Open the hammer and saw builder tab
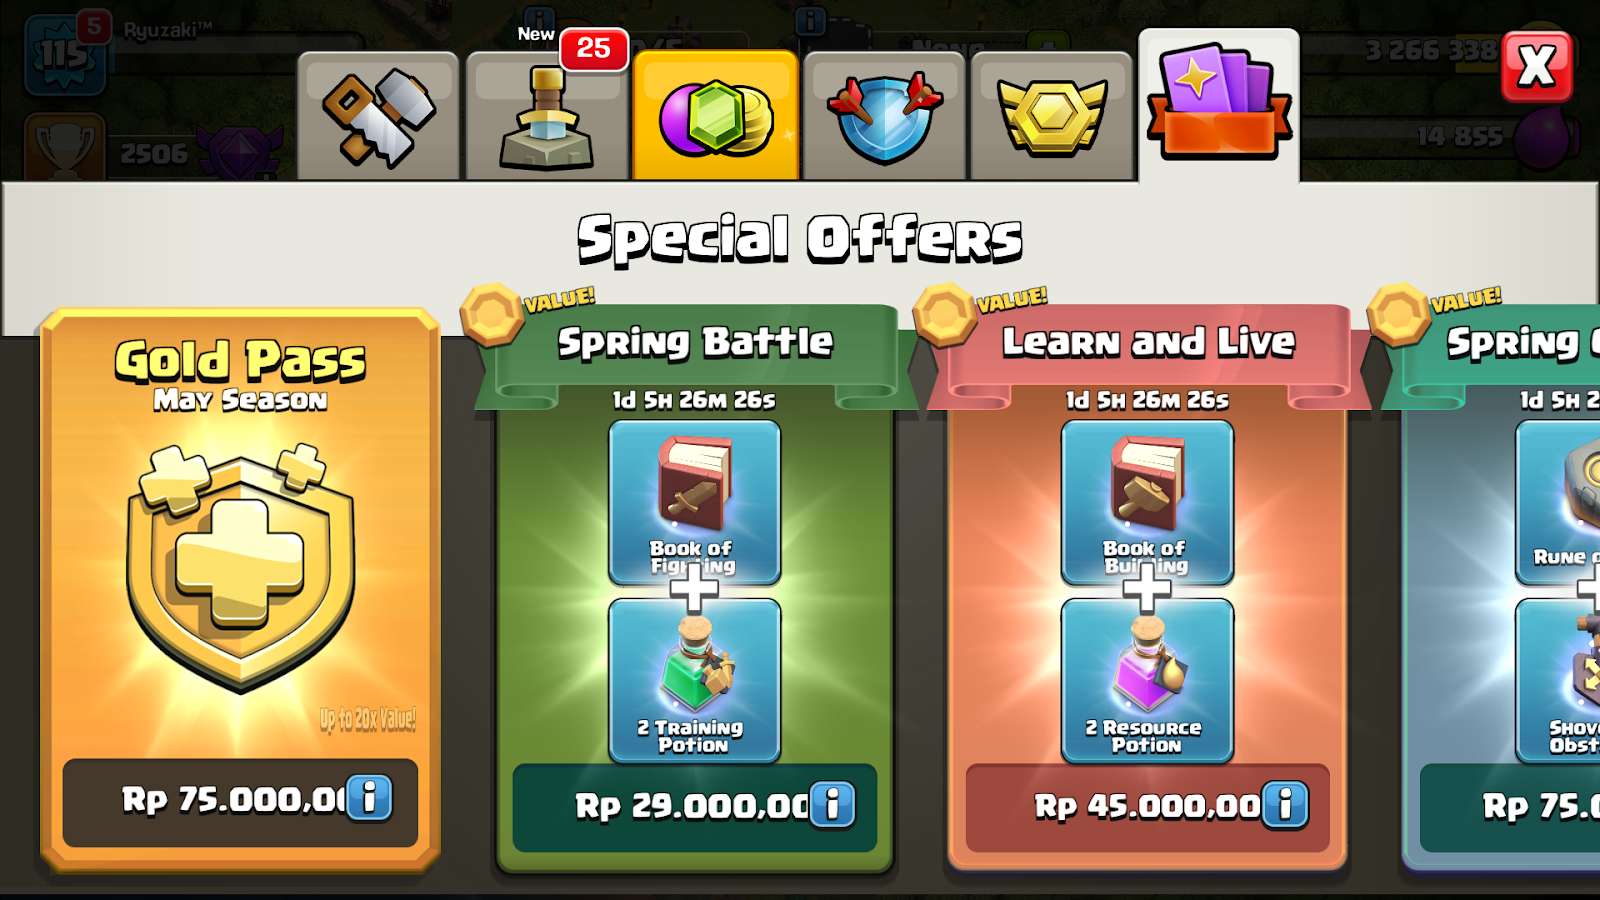The height and width of the screenshot is (900, 1600). tap(379, 117)
